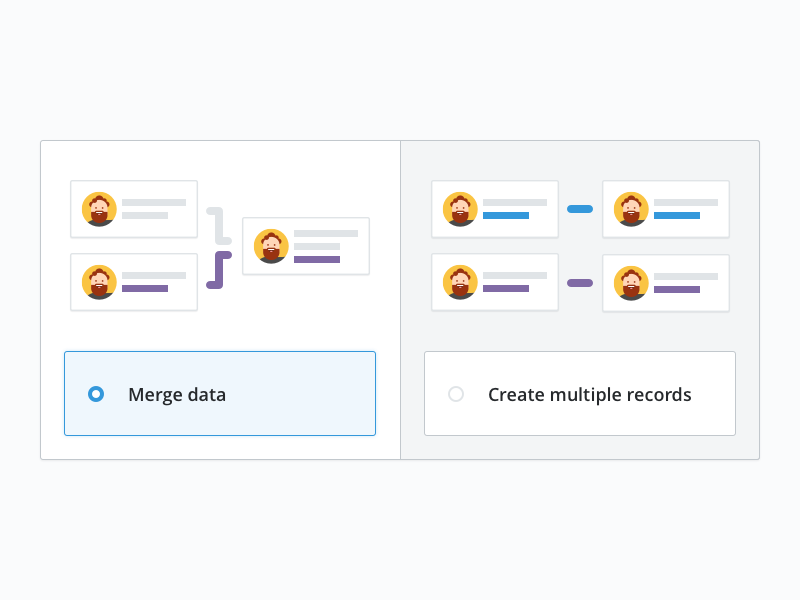The height and width of the screenshot is (600, 800).
Task: Toggle the unselected radio next to Create multiple records
Action: tap(456, 394)
